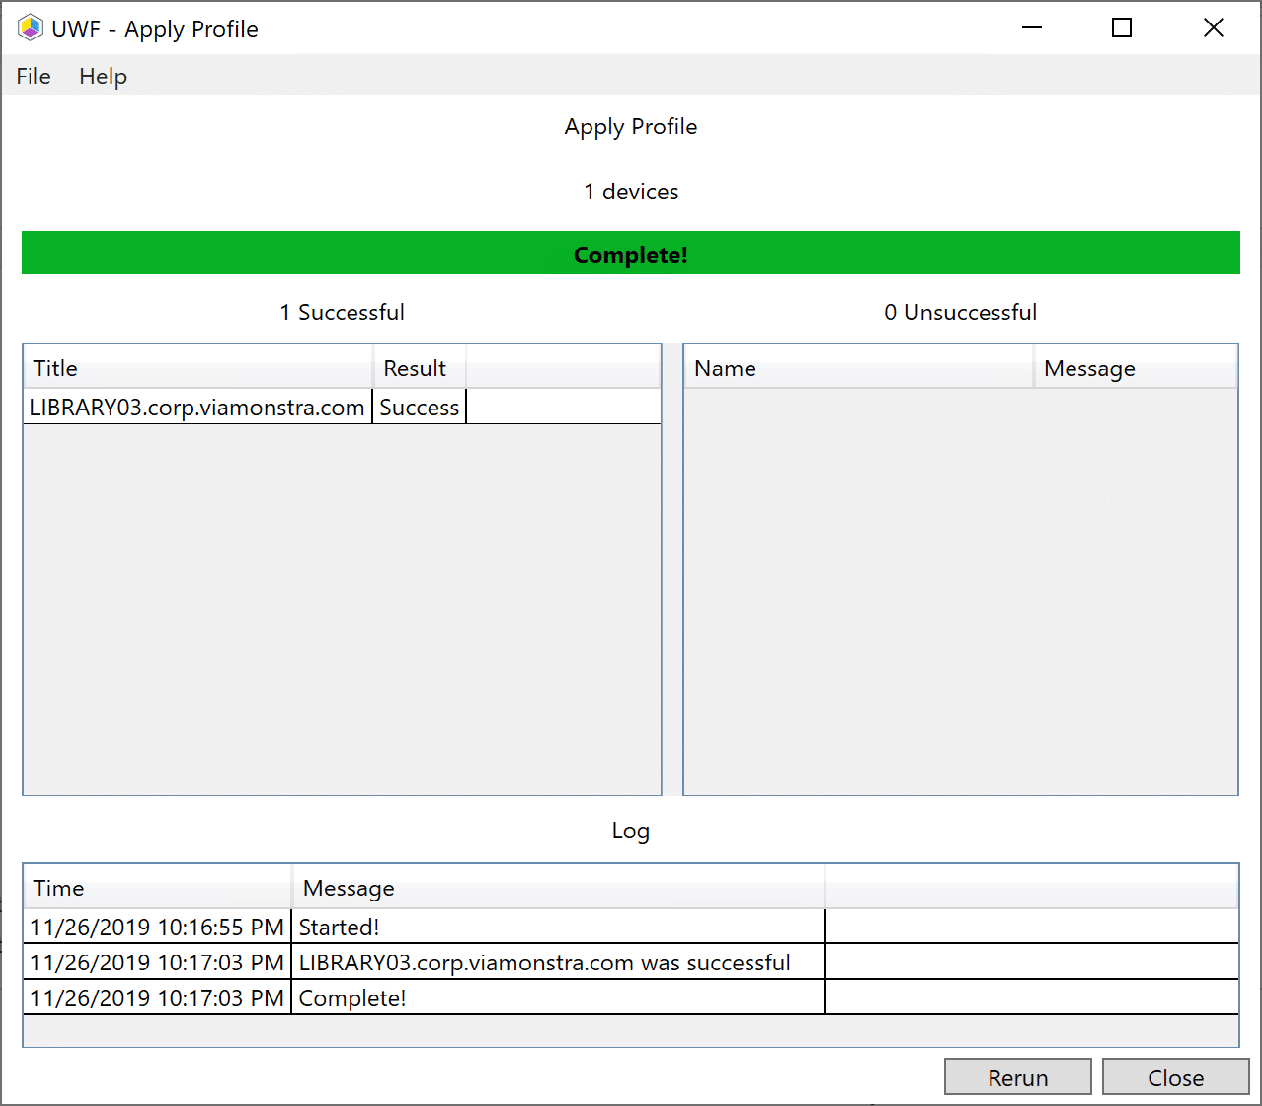Click the Result column header
This screenshot has height=1106, width=1262.
pyautogui.click(x=418, y=368)
